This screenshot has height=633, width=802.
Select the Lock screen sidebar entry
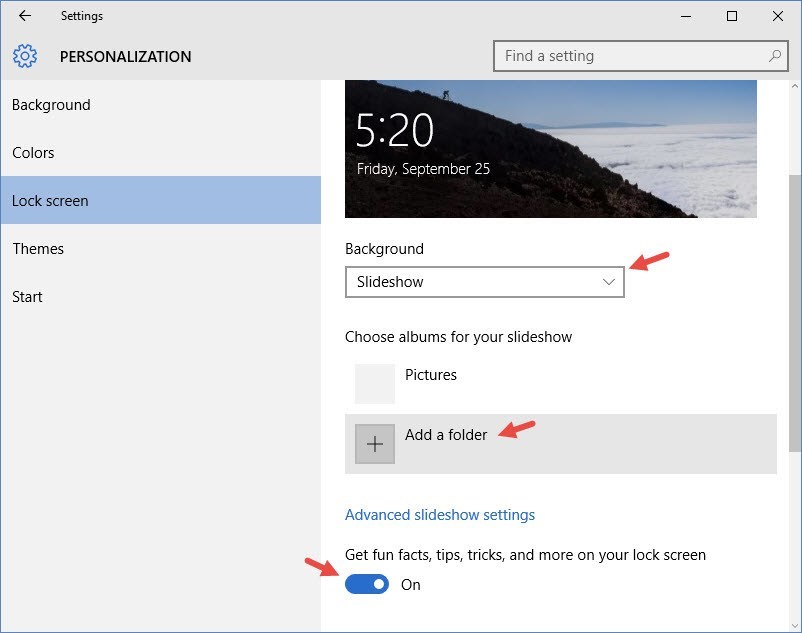(50, 200)
